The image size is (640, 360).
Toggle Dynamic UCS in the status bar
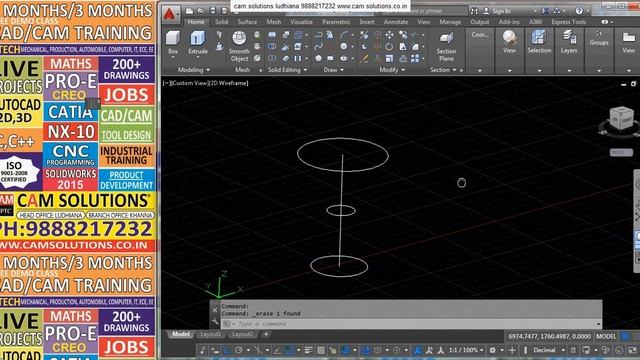pyautogui.click(x=366, y=350)
